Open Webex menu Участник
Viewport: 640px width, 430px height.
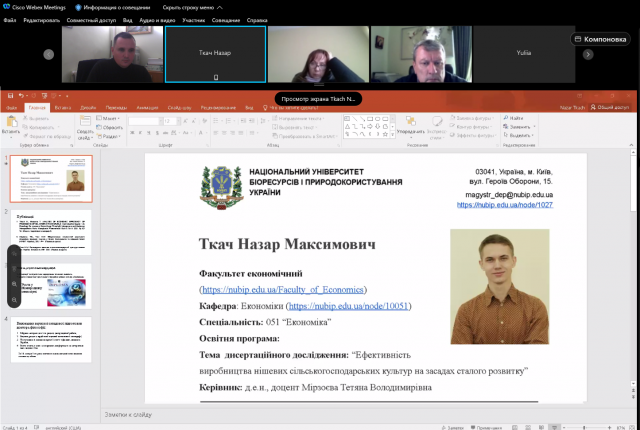193,20
